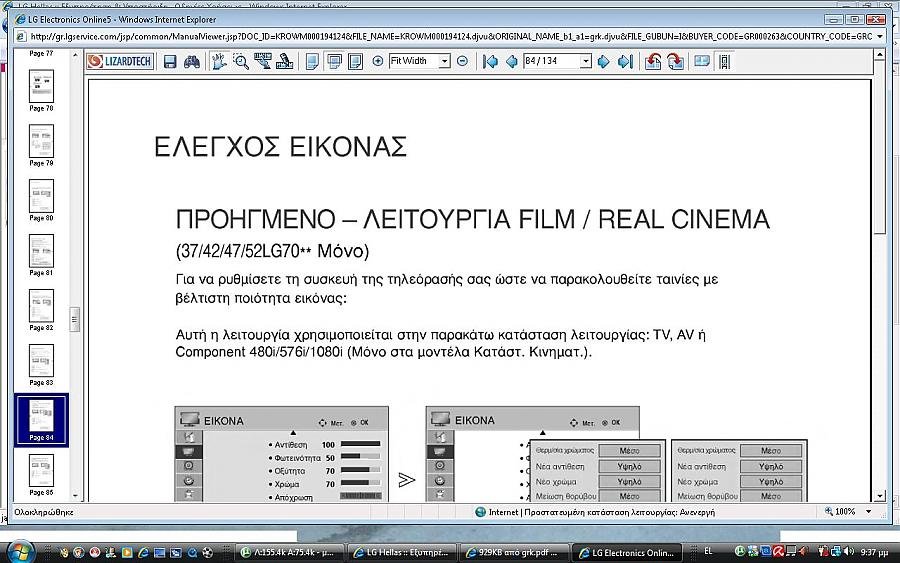Go to the previous page
The height and width of the screenshot is (563, 900).
511,61
